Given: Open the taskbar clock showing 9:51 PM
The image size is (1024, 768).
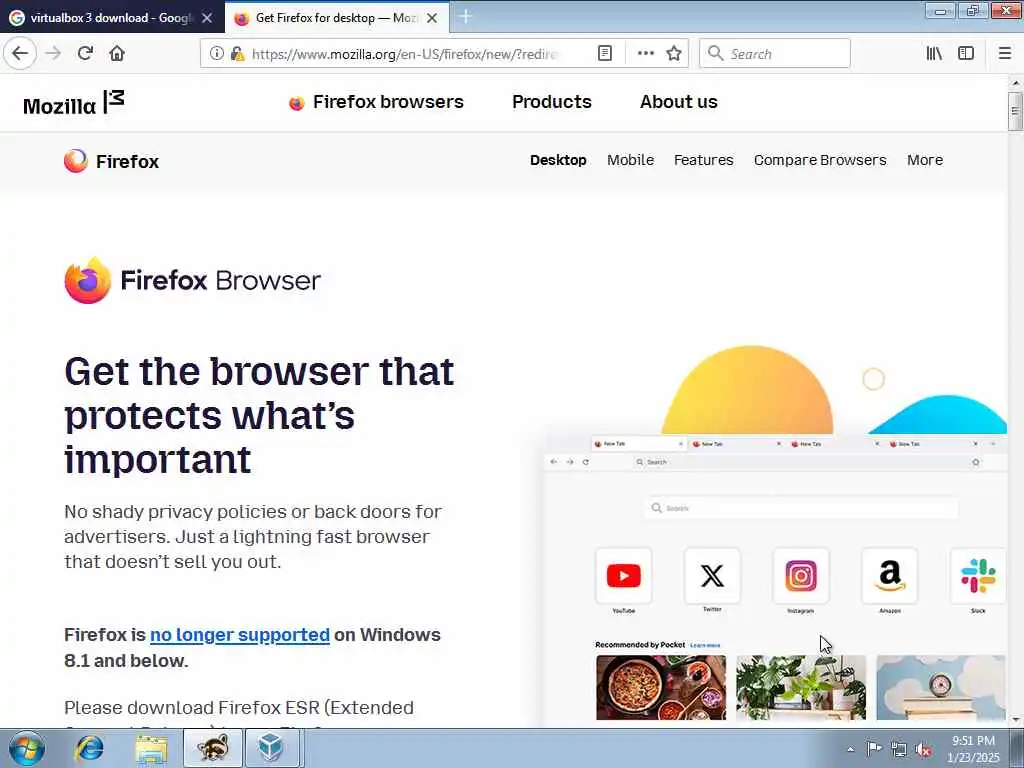Looking at the screenshot, I should [x=973, y=749].
